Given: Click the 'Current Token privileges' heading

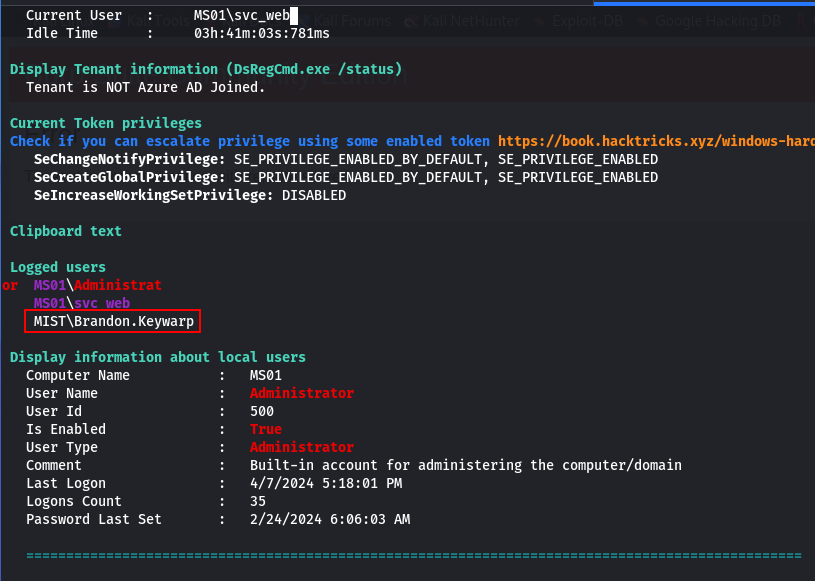Looking at the screenshot, I should pos(106,123).
